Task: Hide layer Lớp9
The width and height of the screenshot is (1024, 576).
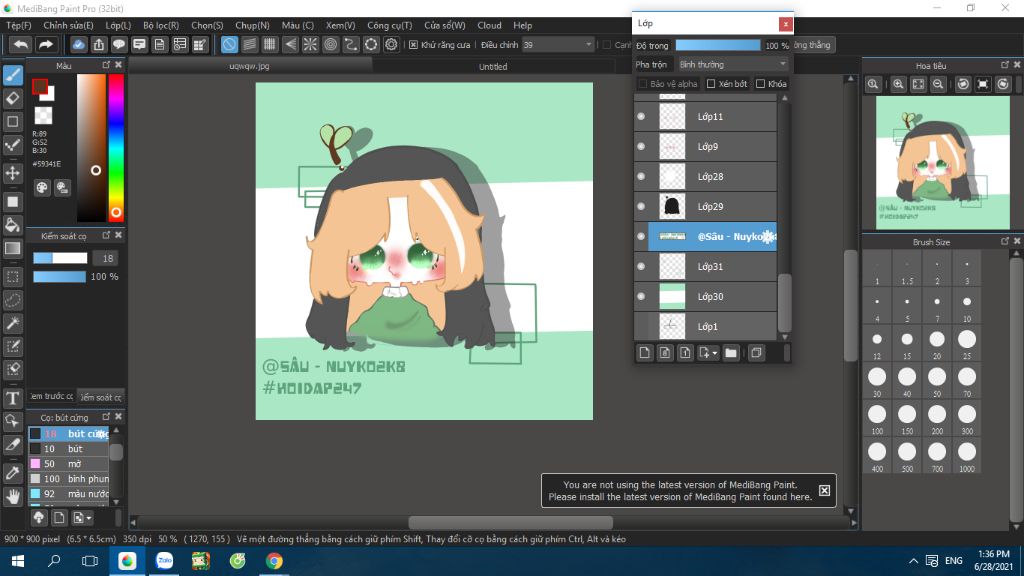Action: [x=641, y=146]
